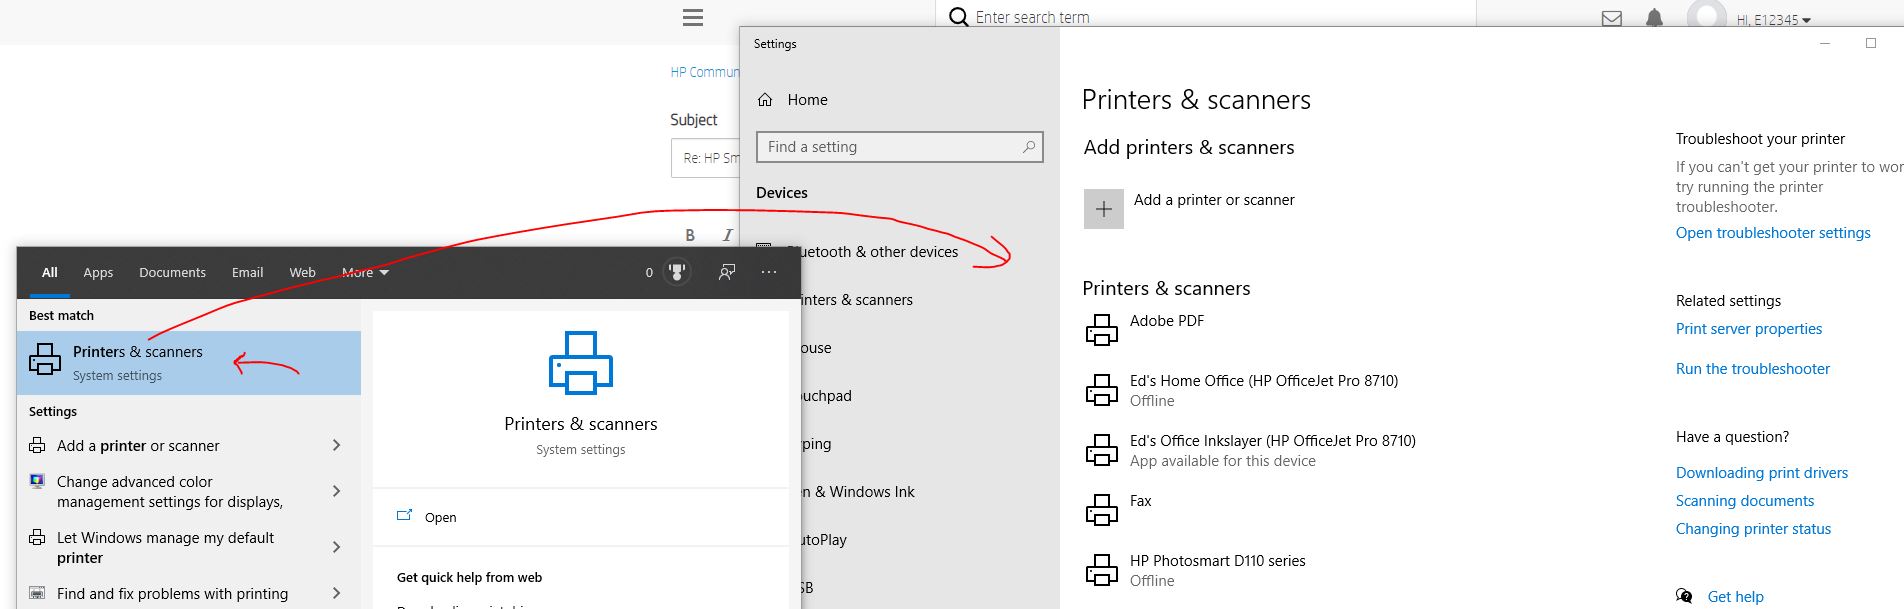Screen dimensions: 1904x609
Task: Switch to the Documents search tab
Action: pos(172,272)
